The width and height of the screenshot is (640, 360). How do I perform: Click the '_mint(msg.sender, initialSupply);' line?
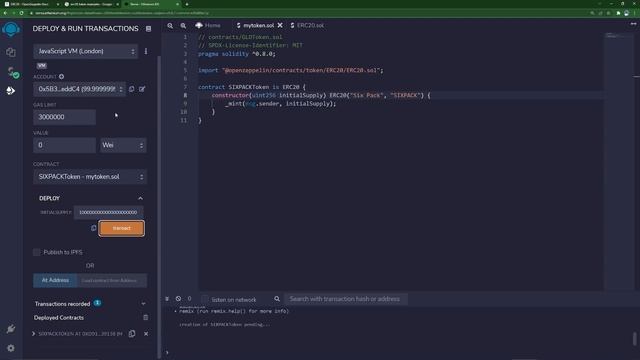(x=280, y=104)
